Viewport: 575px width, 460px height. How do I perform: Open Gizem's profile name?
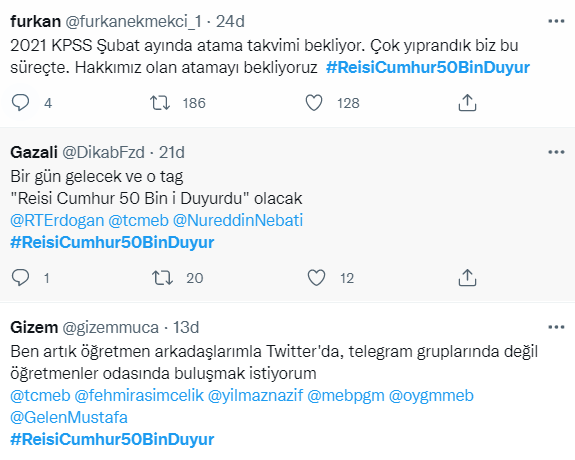pyautogui.click(x=34, y=327)
